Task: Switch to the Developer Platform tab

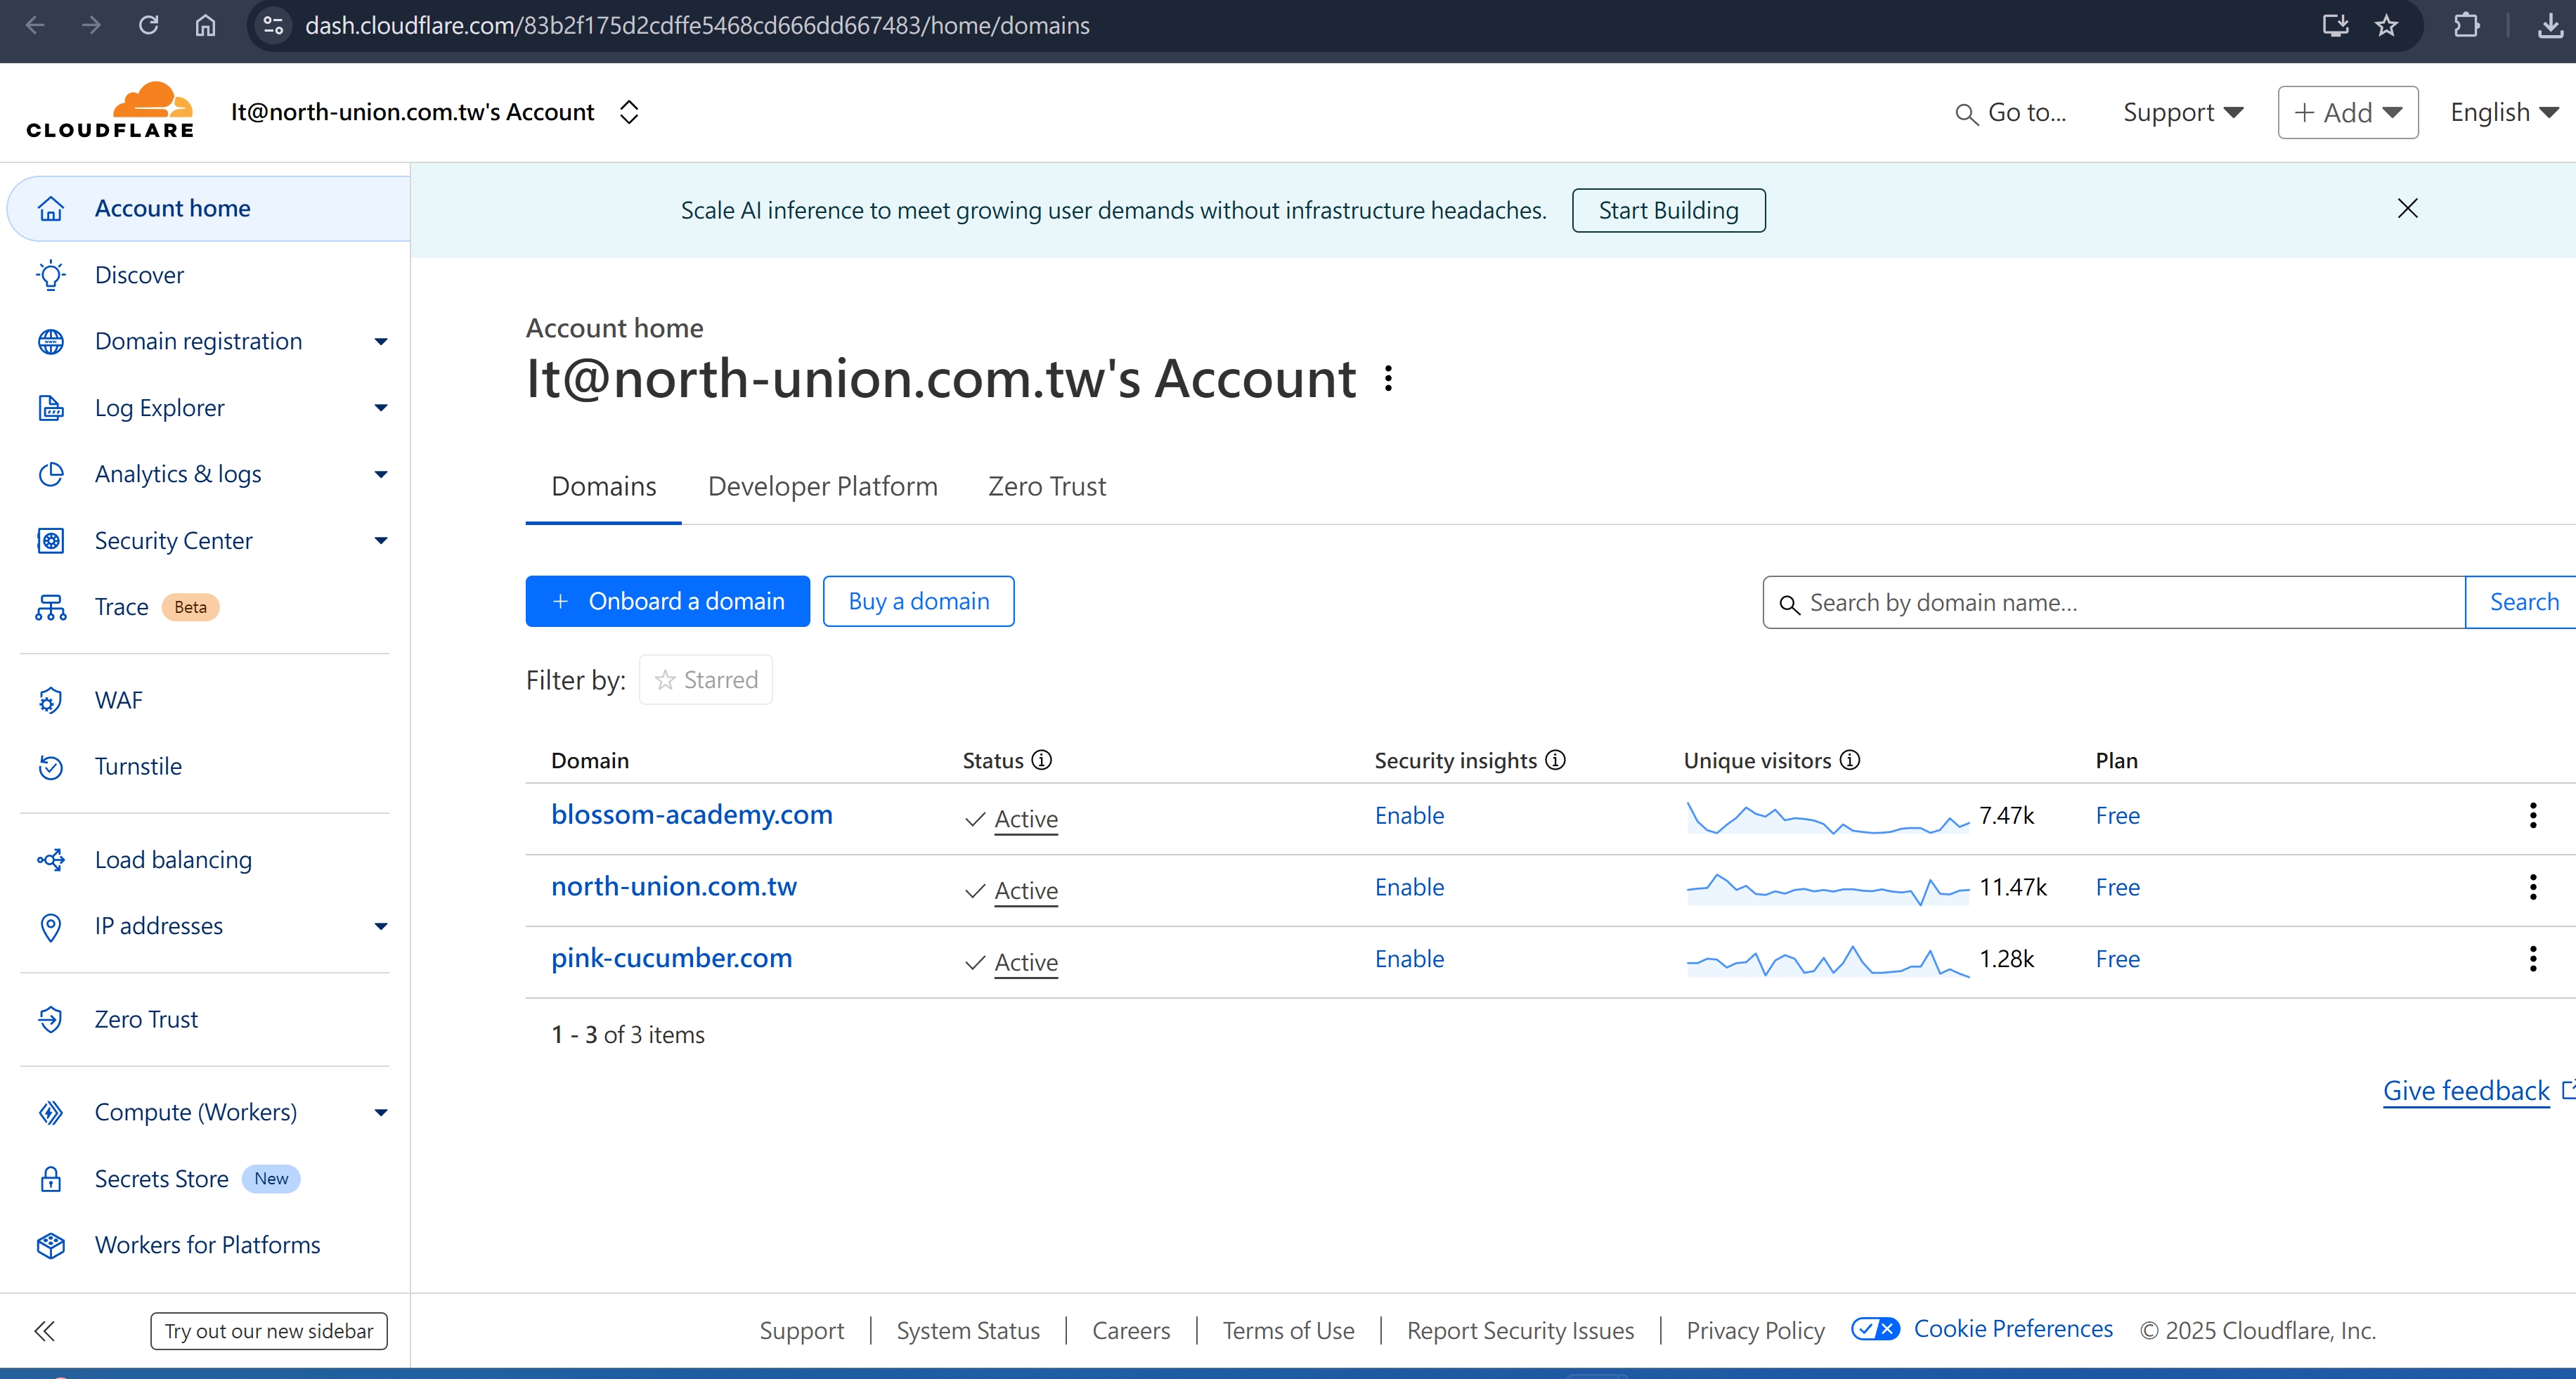Action: pyautogui.click(x=823, y=487)
